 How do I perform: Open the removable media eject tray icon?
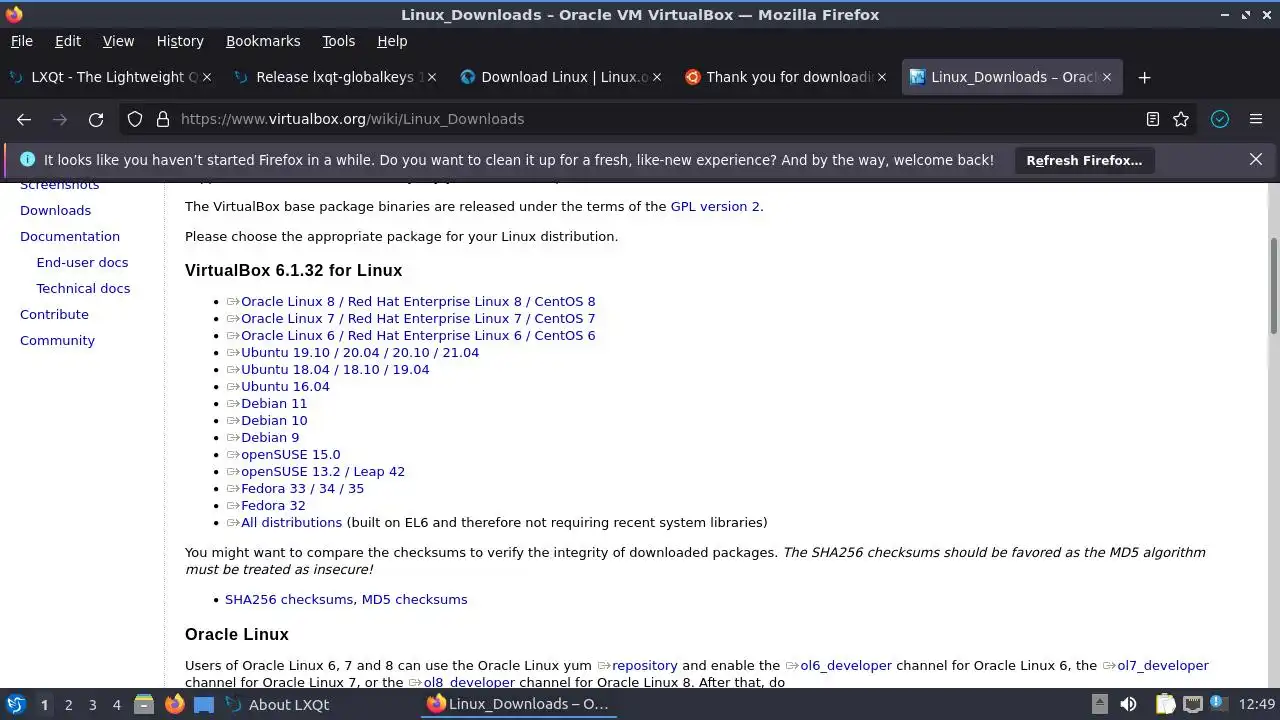(1100, 705)
